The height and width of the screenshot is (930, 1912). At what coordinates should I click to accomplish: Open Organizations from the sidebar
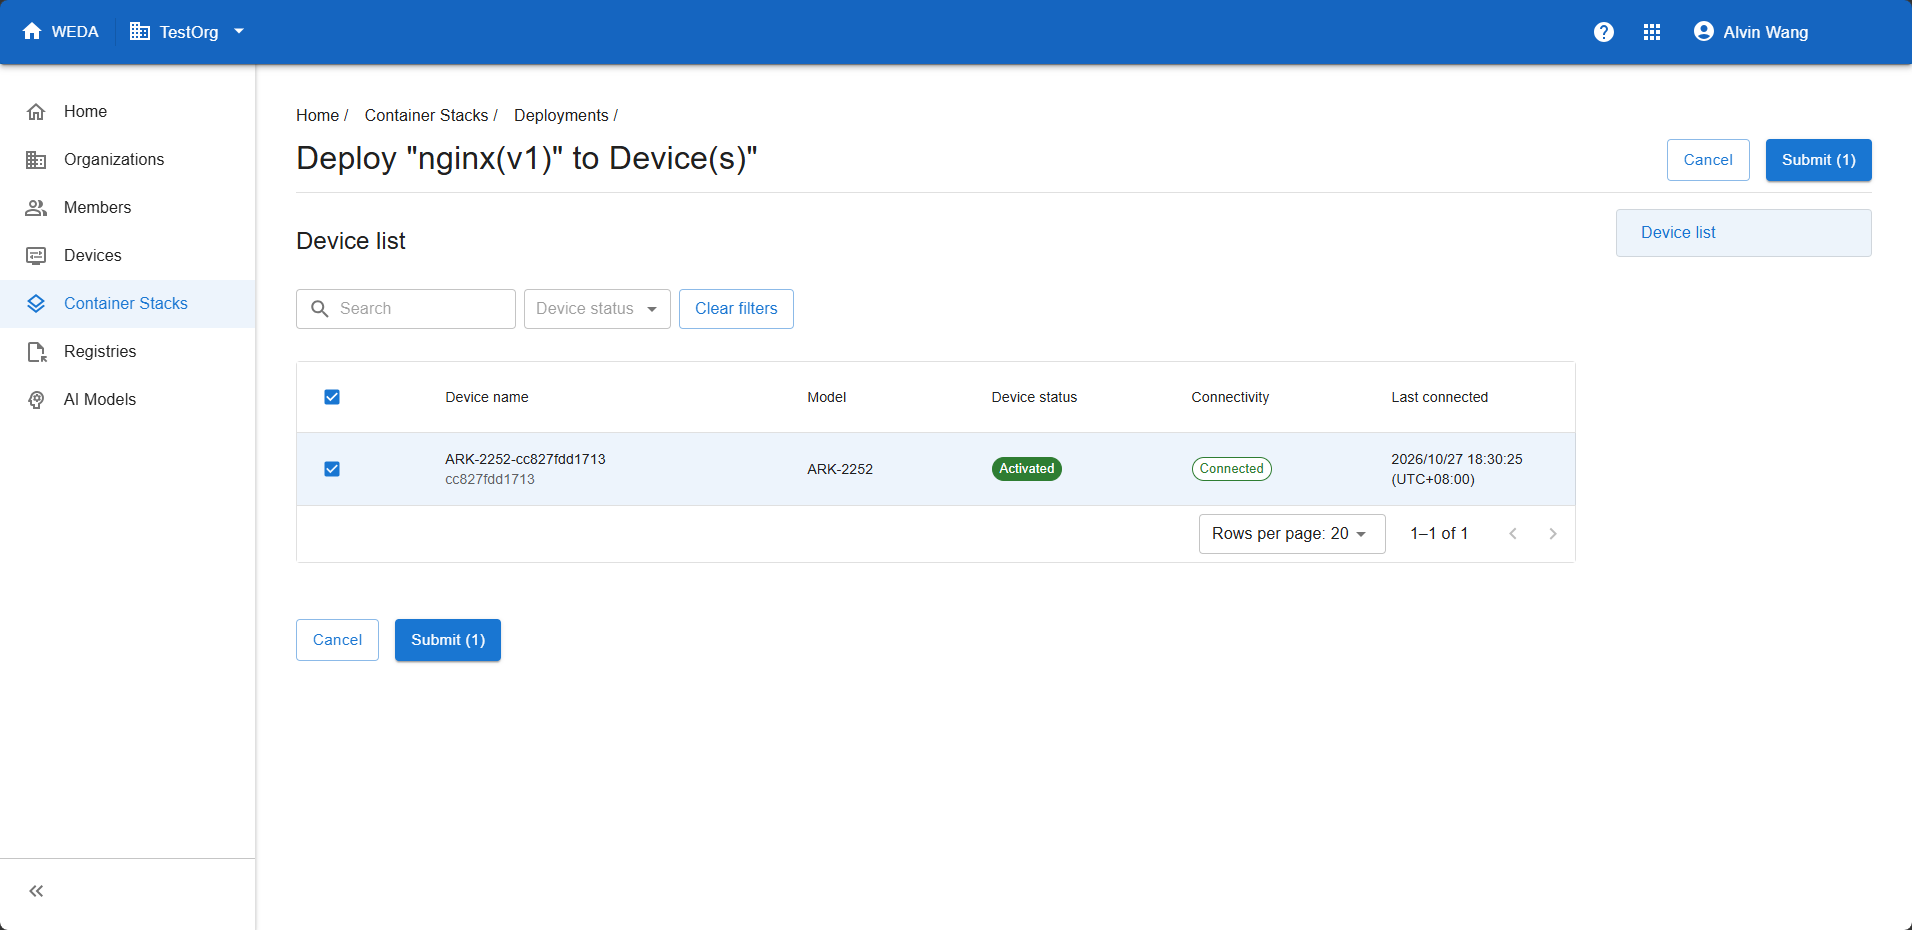pos(128,160)
